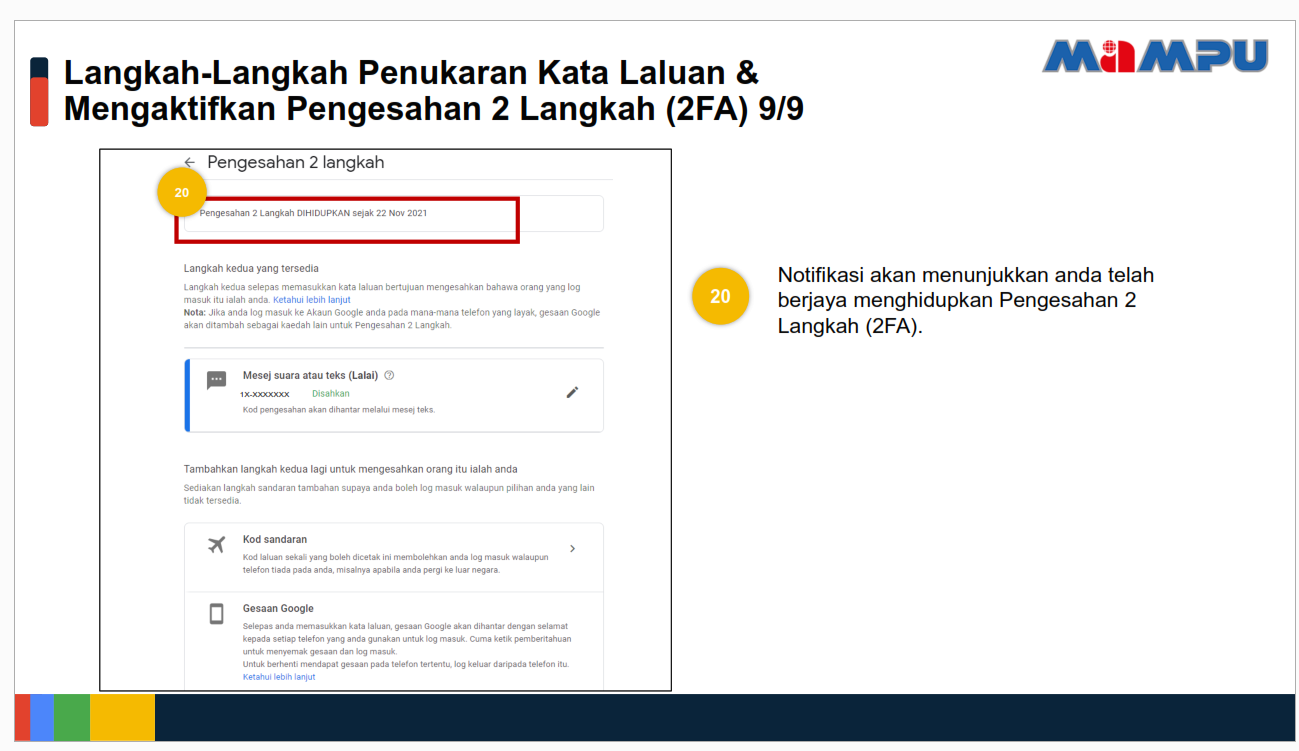Click the MAMPU logo
The image size is (1299, 751).
[x=1155, y=56]
